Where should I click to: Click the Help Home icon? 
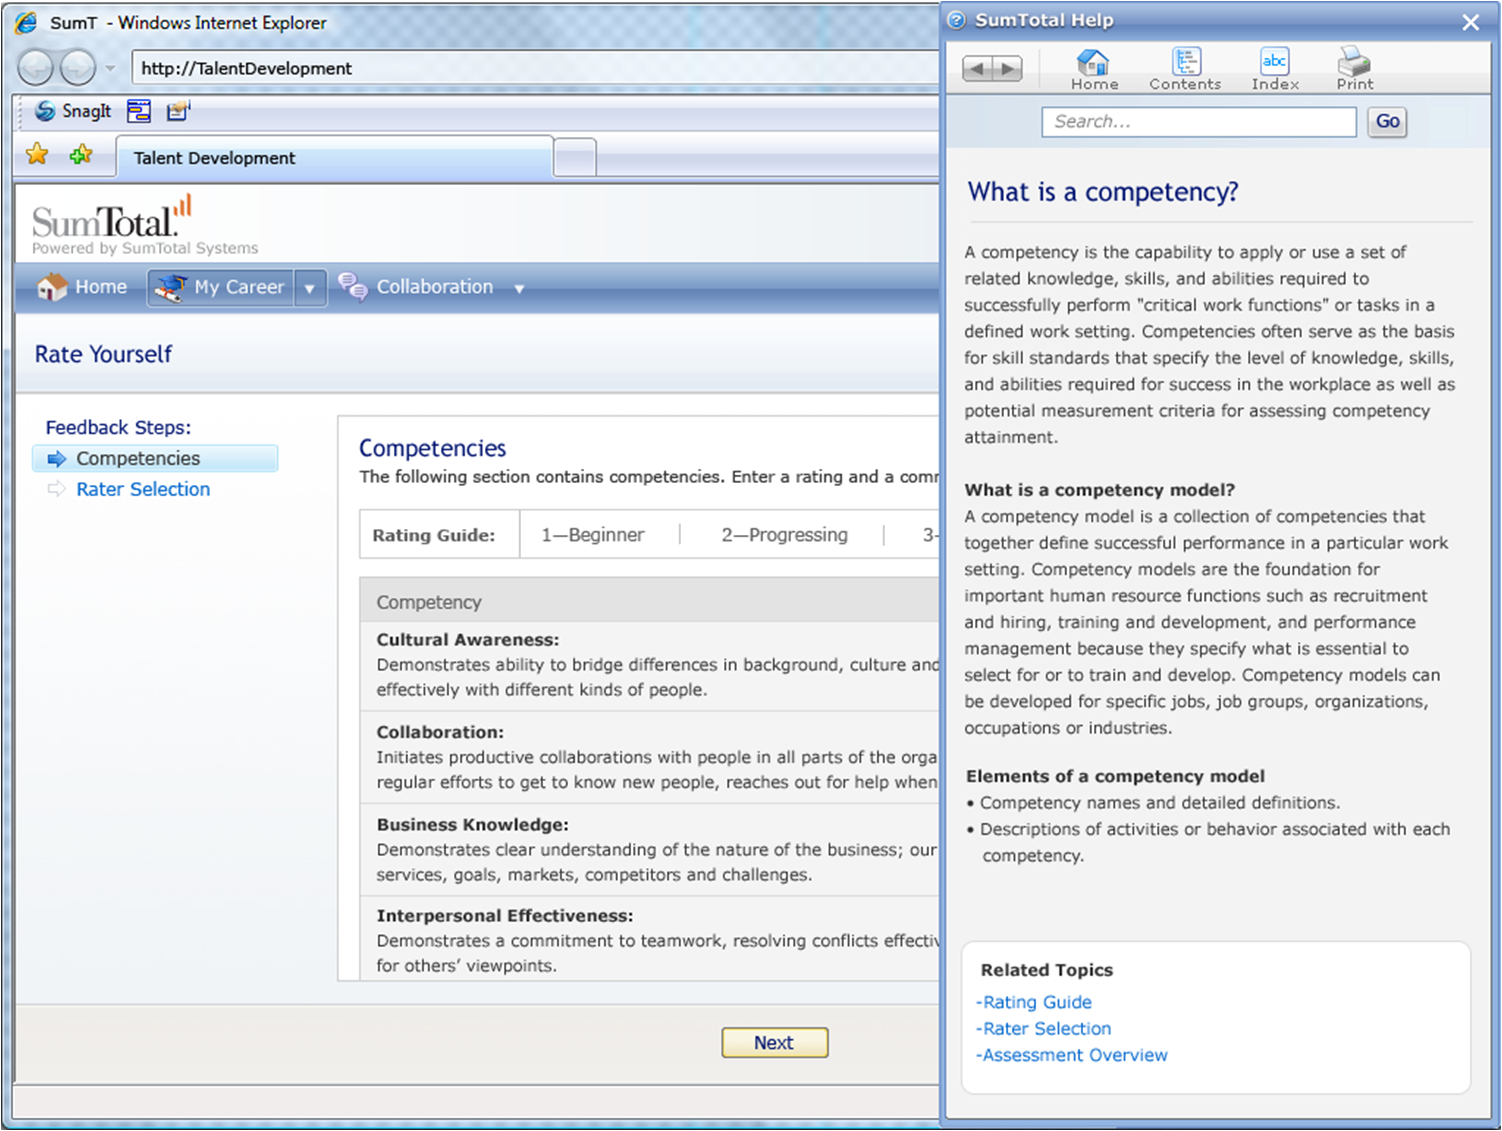1094,69
